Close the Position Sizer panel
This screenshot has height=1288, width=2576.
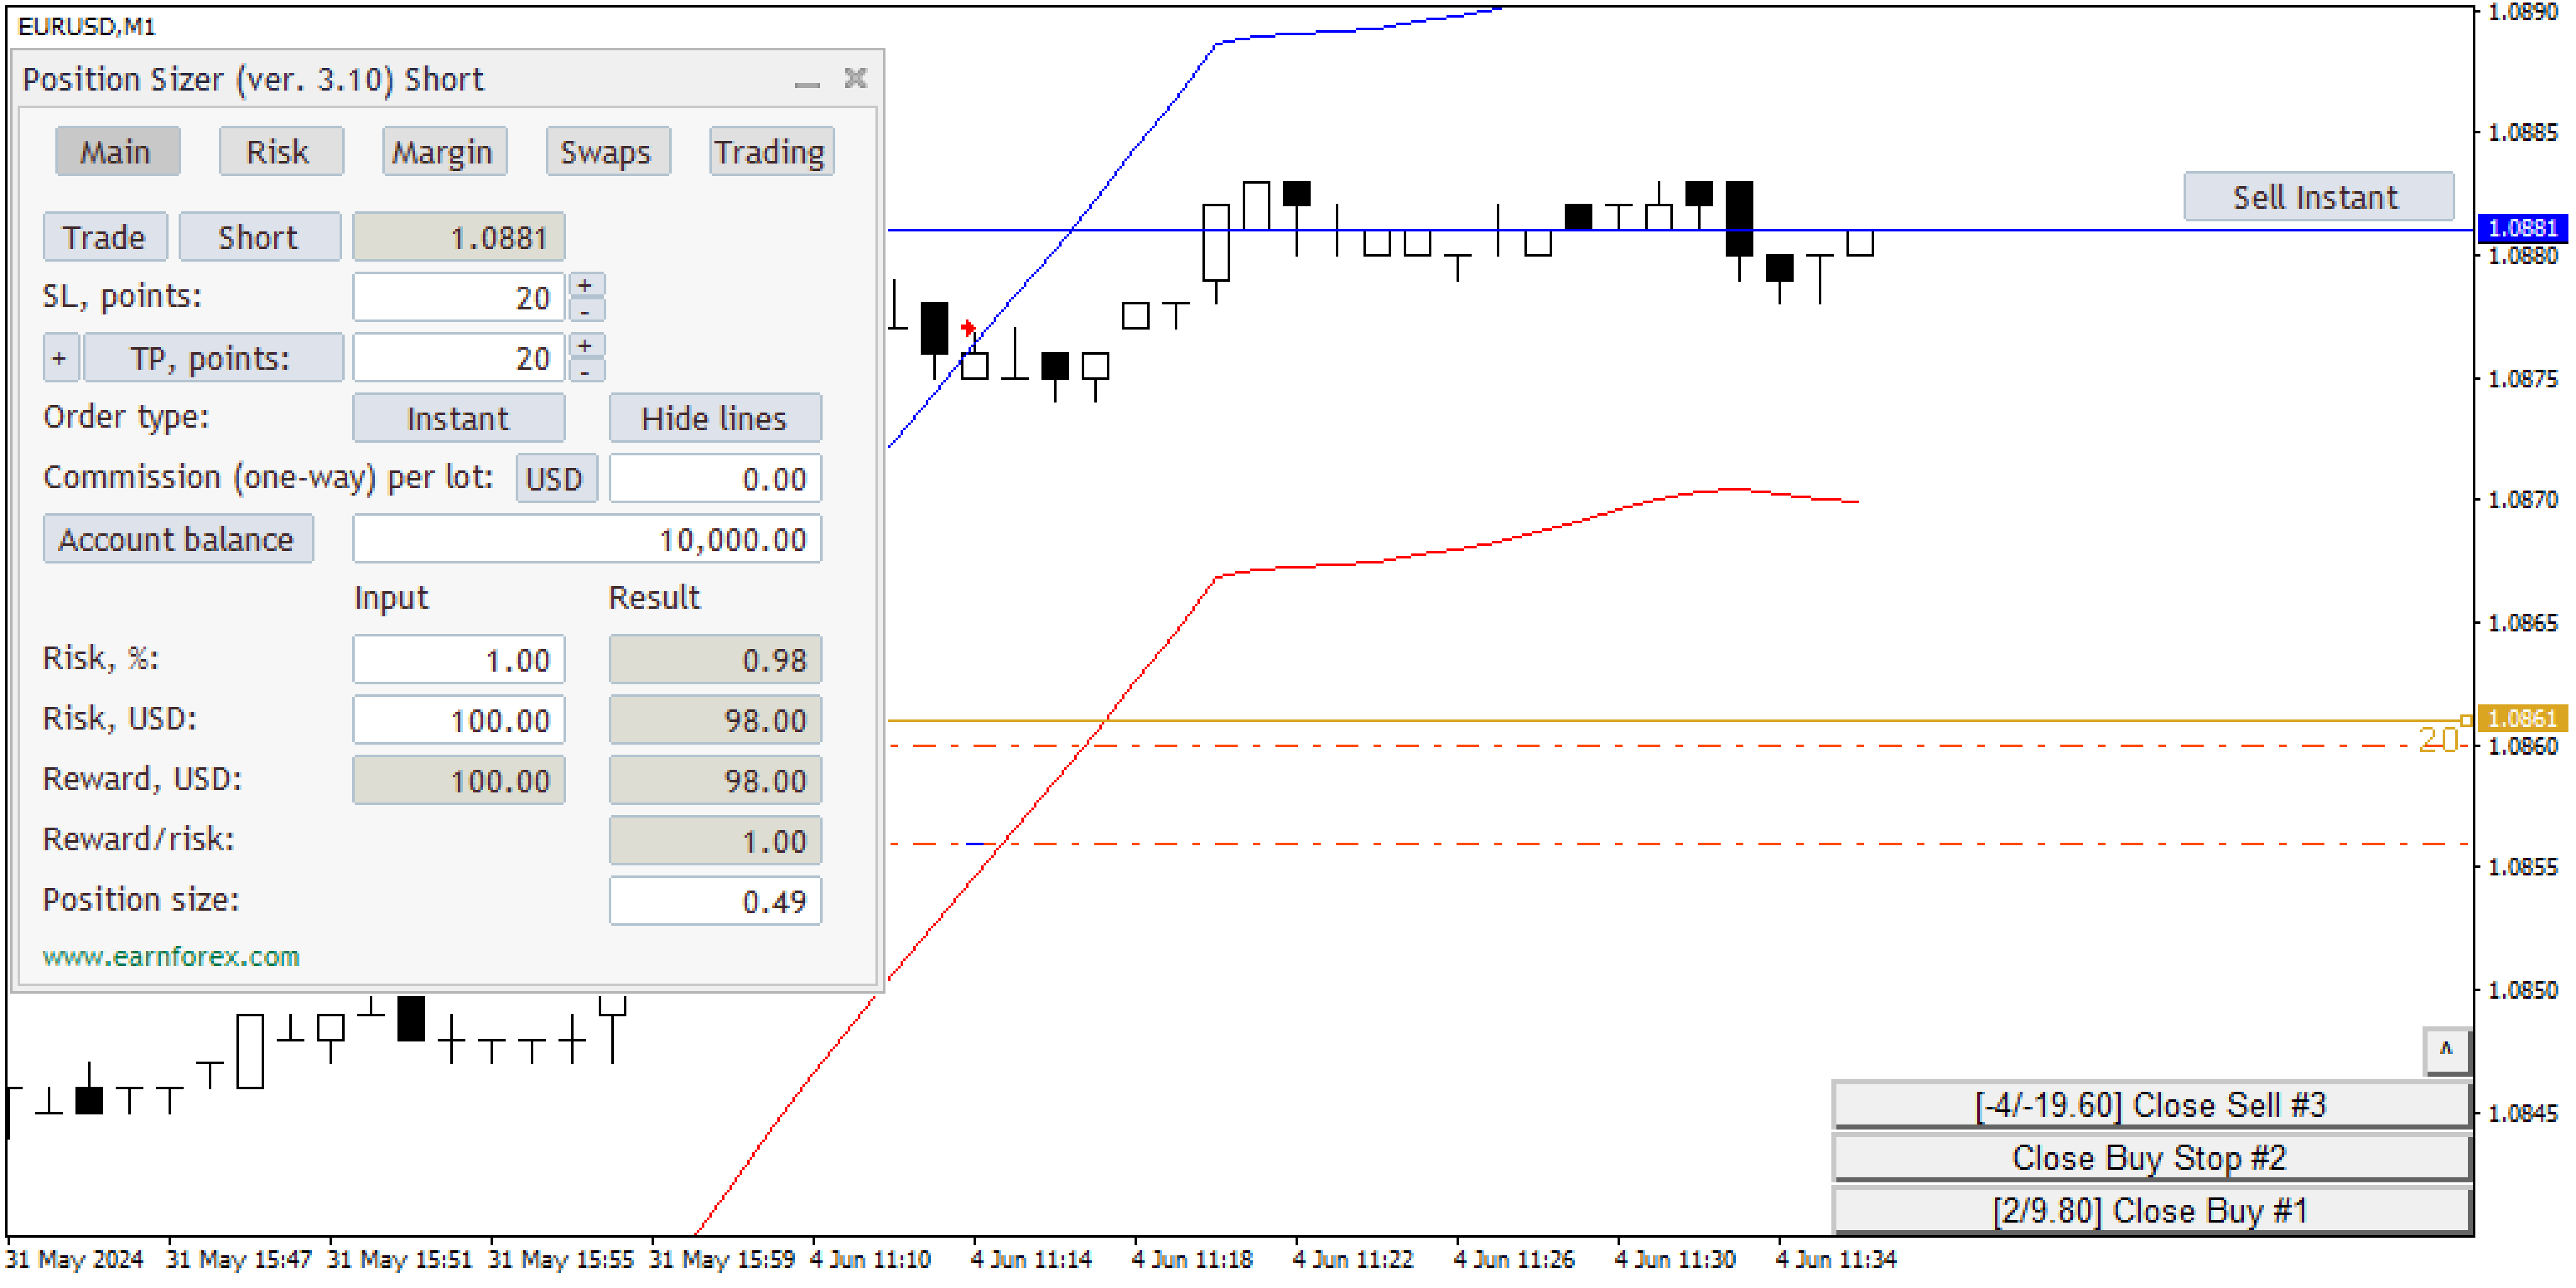(855, 78)
